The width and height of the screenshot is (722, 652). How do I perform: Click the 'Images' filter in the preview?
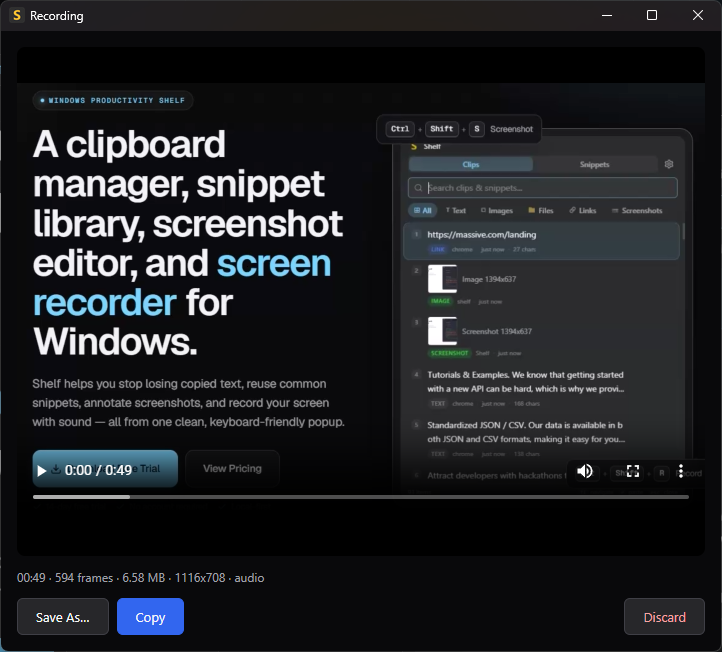click(497, 210)
